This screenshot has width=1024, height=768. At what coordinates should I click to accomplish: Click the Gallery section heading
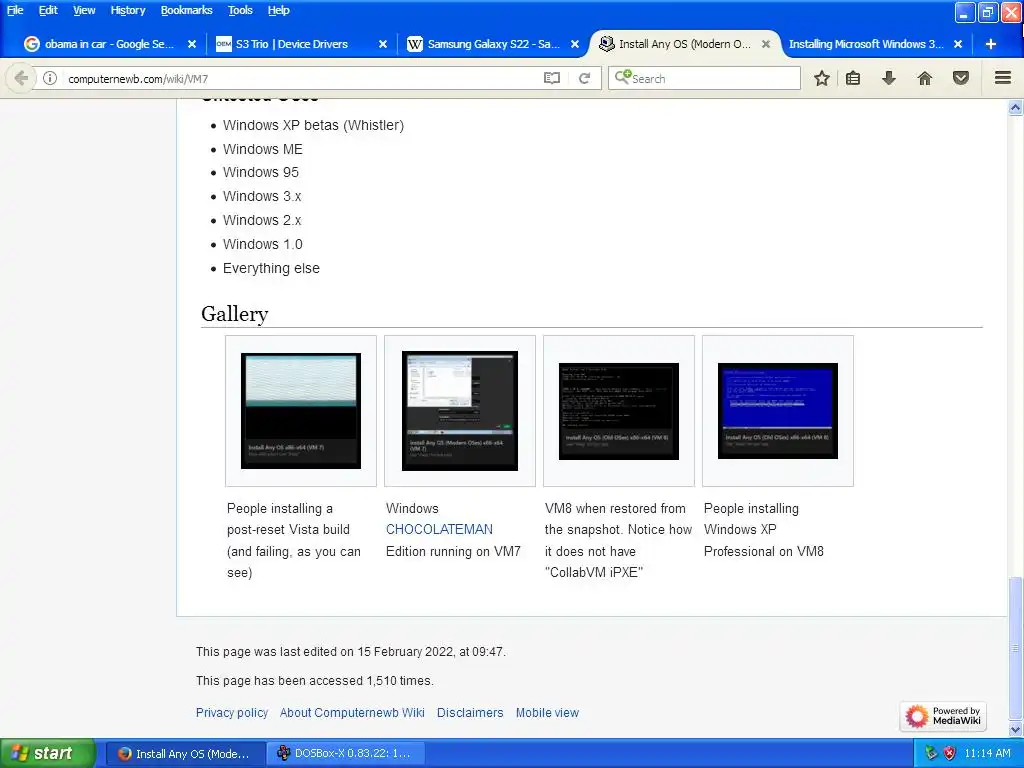pos(234,314)
